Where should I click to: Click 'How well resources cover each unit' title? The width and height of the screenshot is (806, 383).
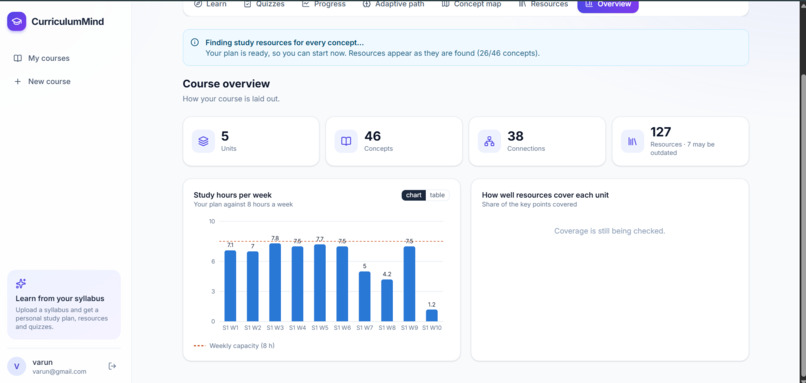545,195
